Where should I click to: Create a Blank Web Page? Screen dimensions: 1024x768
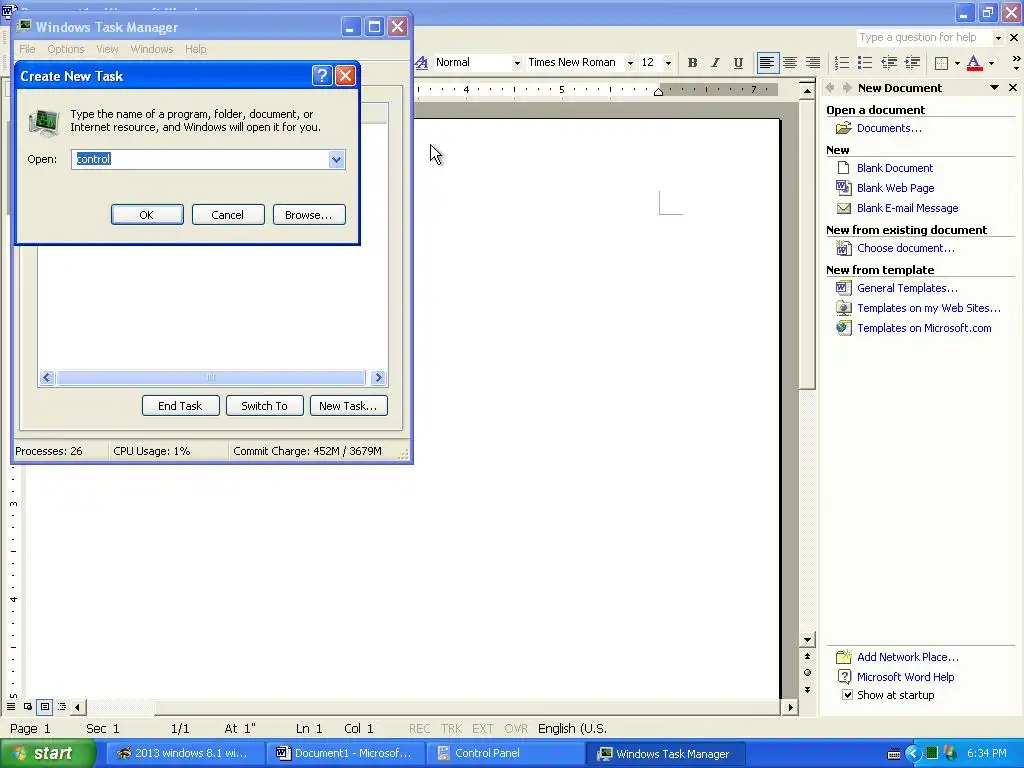coord(895,188)
